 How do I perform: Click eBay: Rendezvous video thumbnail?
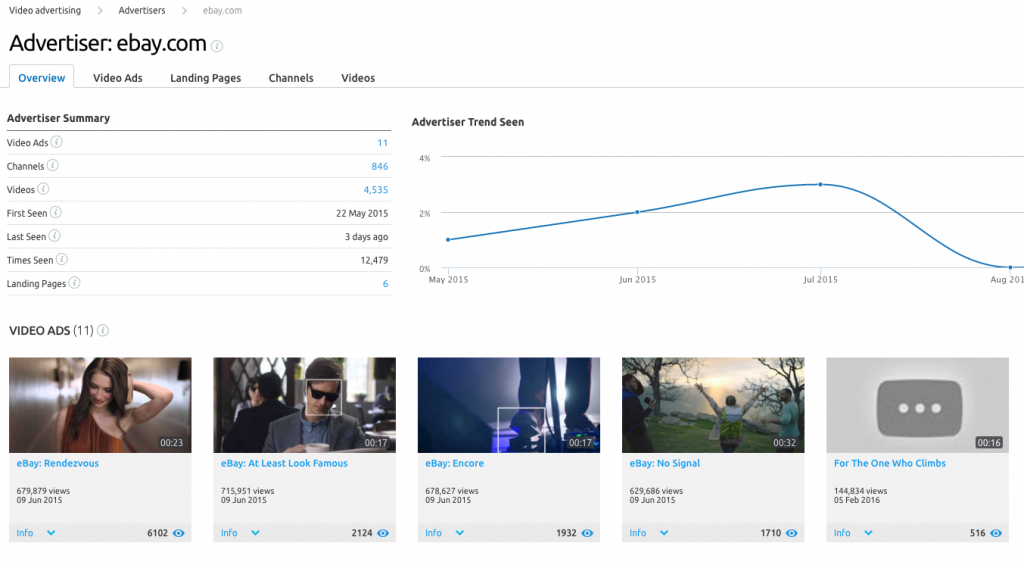(x=100, y=405)
